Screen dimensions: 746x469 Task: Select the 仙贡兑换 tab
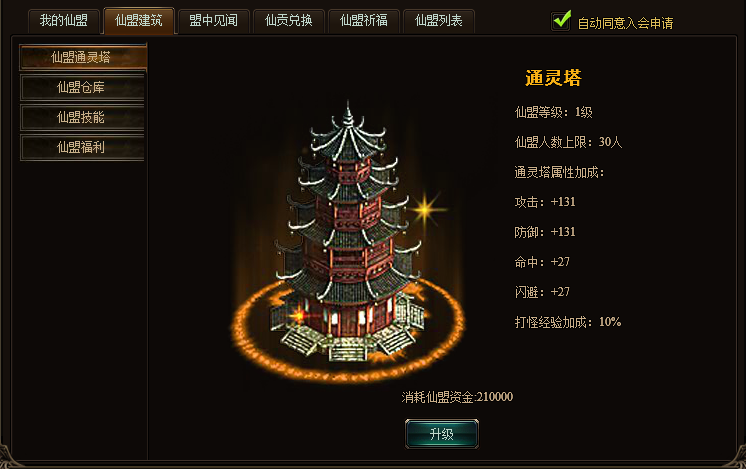click(x=289, y=21)
